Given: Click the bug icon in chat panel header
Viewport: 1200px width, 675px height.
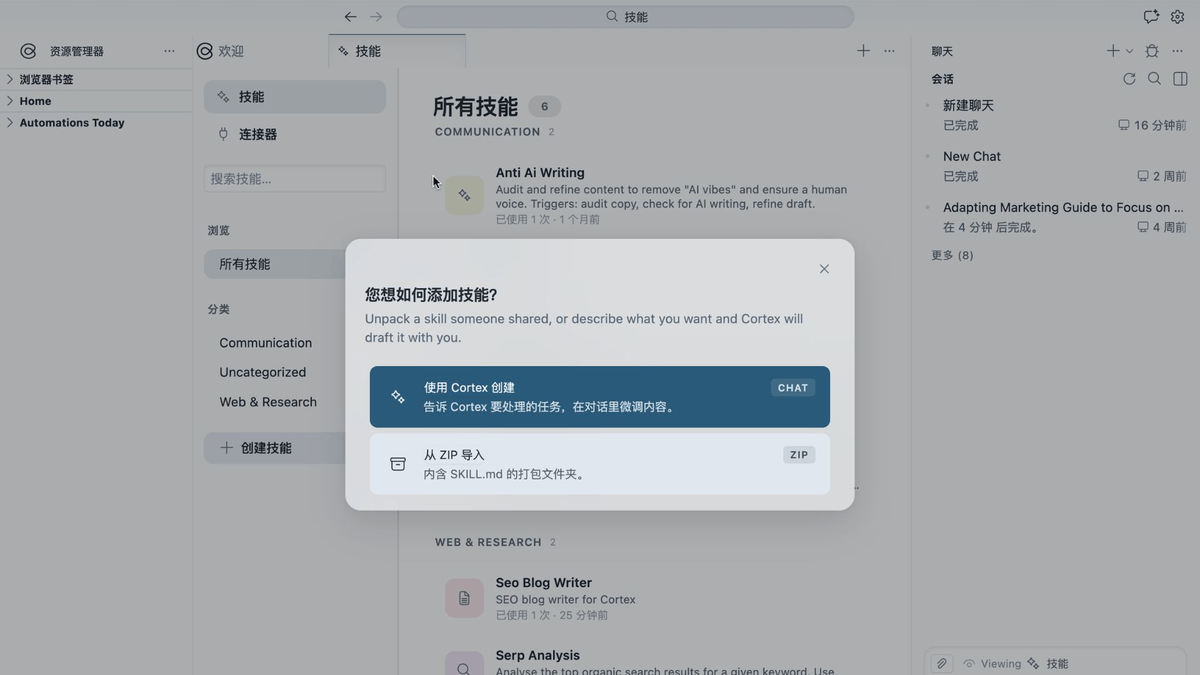Looking at the screenshot, I should [x=1152, y=51].
